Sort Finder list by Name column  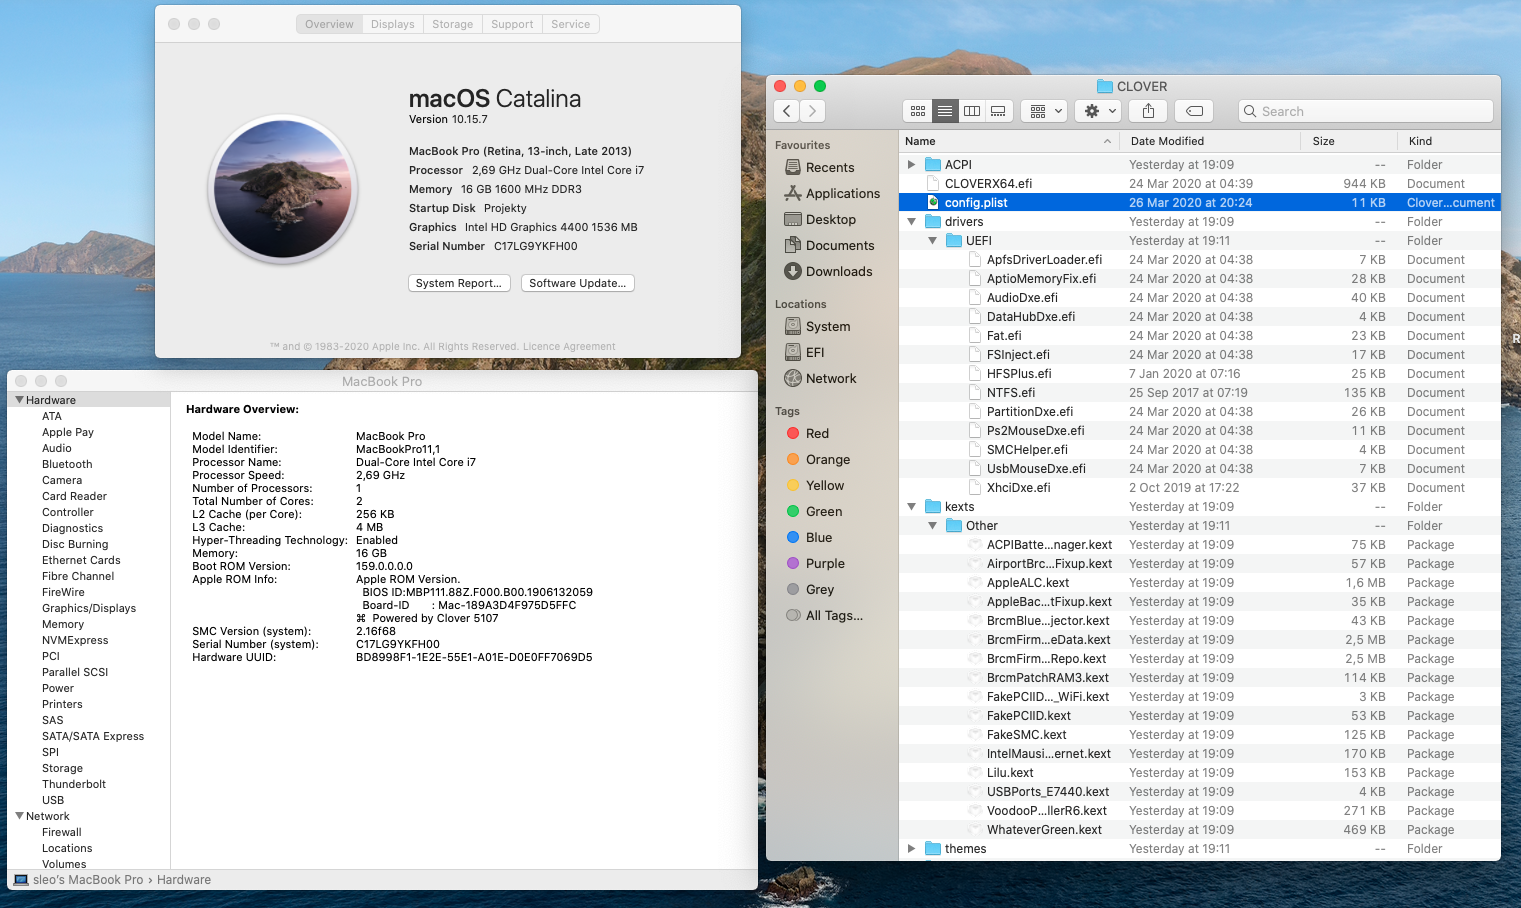(x=1008, y=141)
